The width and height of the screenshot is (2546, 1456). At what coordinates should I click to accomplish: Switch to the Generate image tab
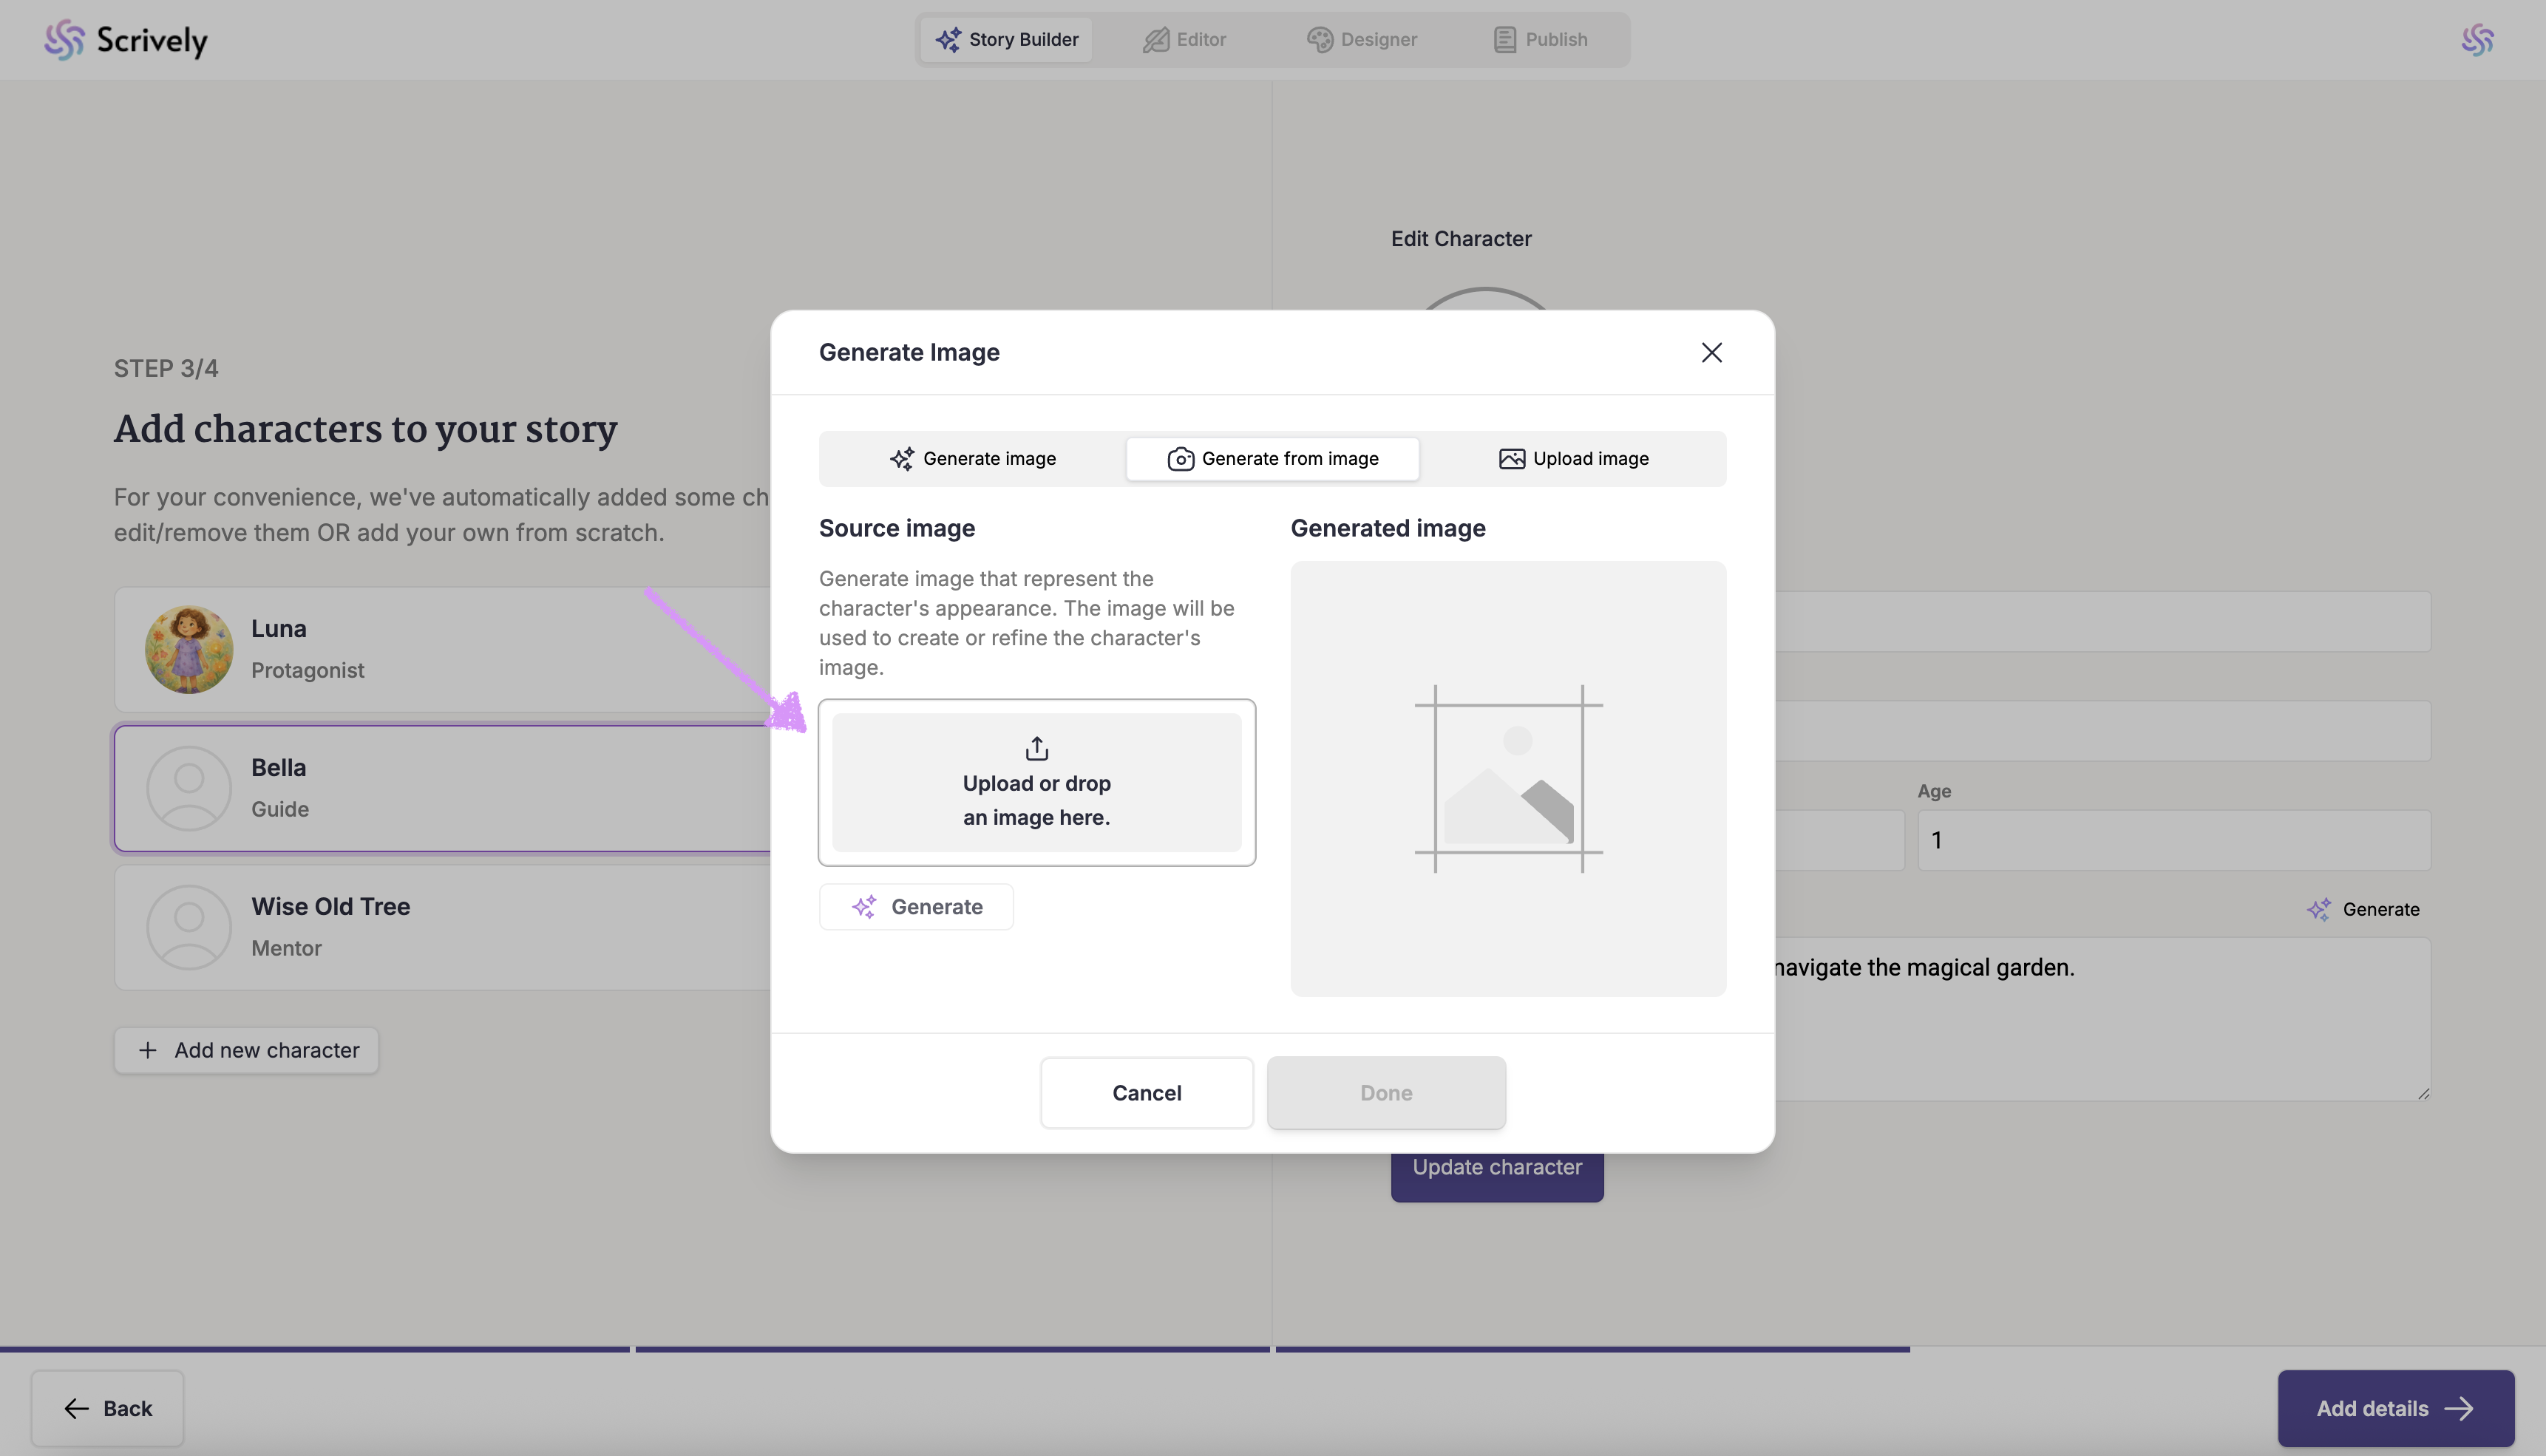[x=973, y=459]
